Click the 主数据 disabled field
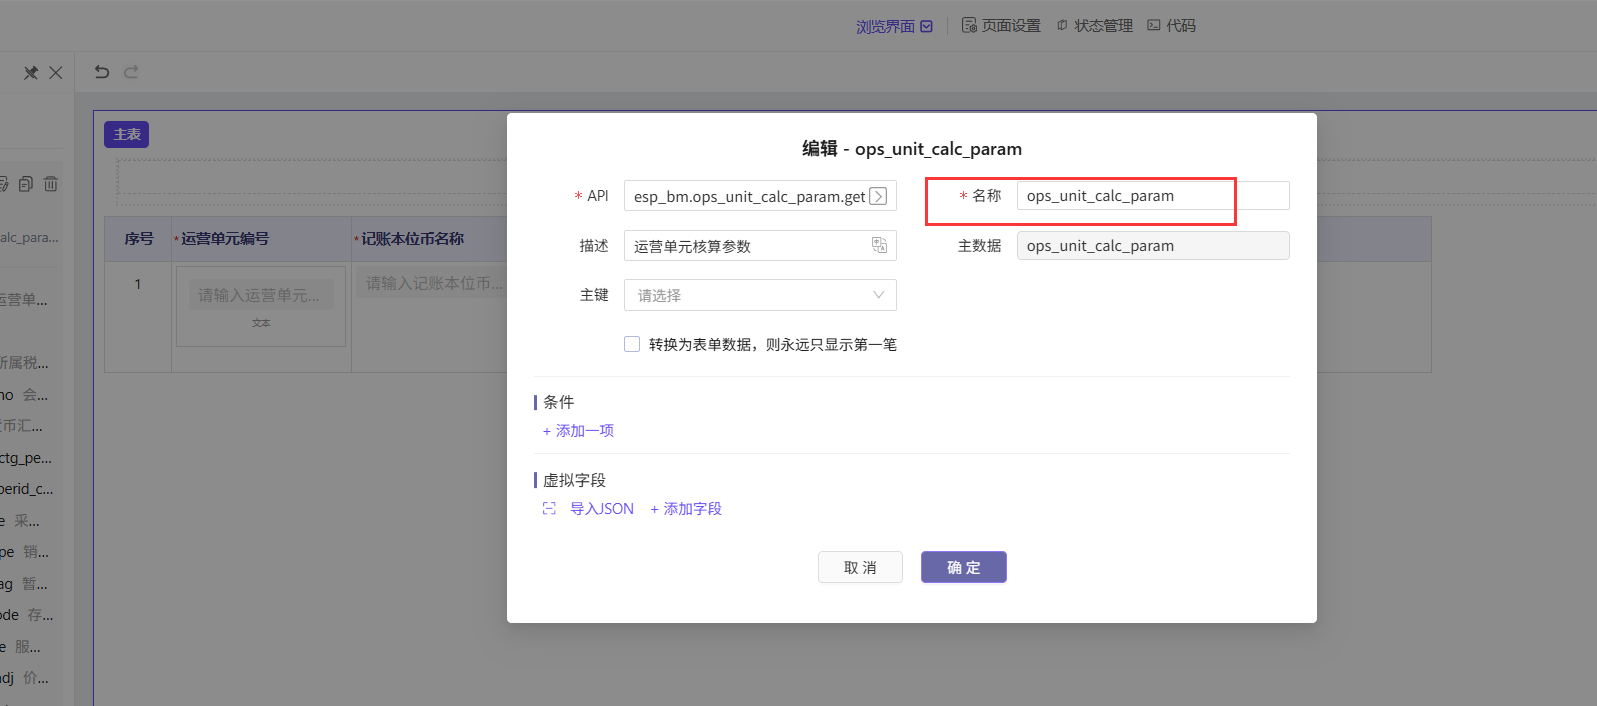 click(1153, 246)
